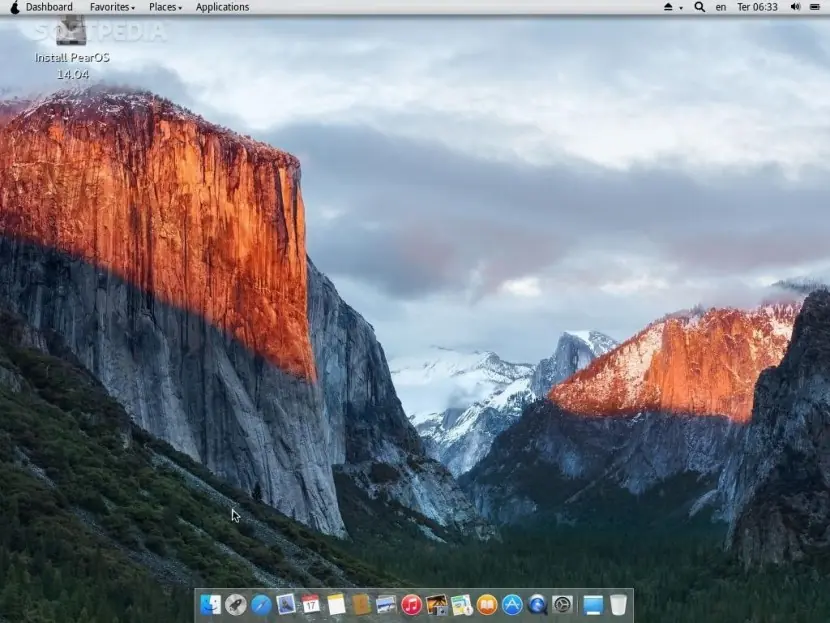Open the orange iBooks icon
This screenshot has width=830, height=623.
pos(487,604)
